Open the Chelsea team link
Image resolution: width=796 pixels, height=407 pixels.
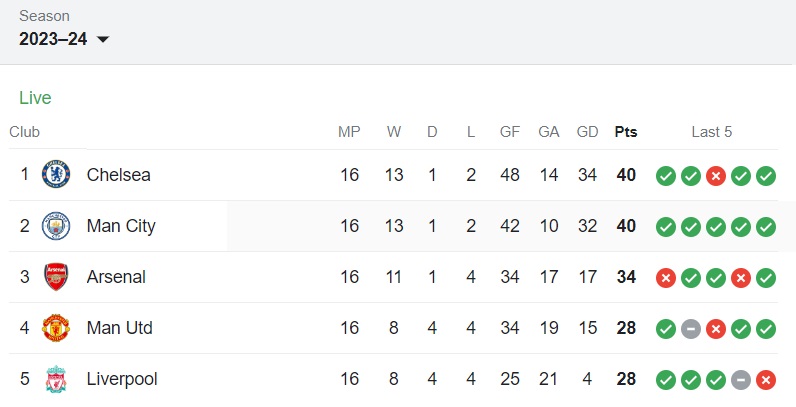pos(119,175)
